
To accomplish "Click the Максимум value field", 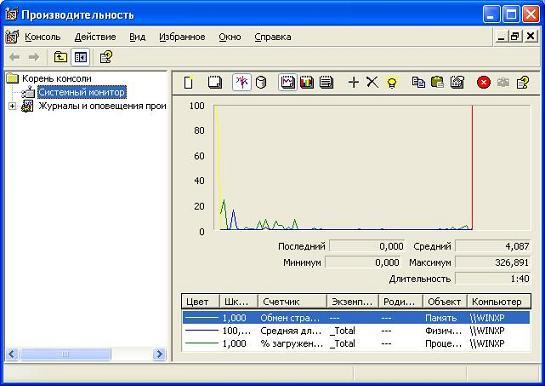I will tap(493, 262).
